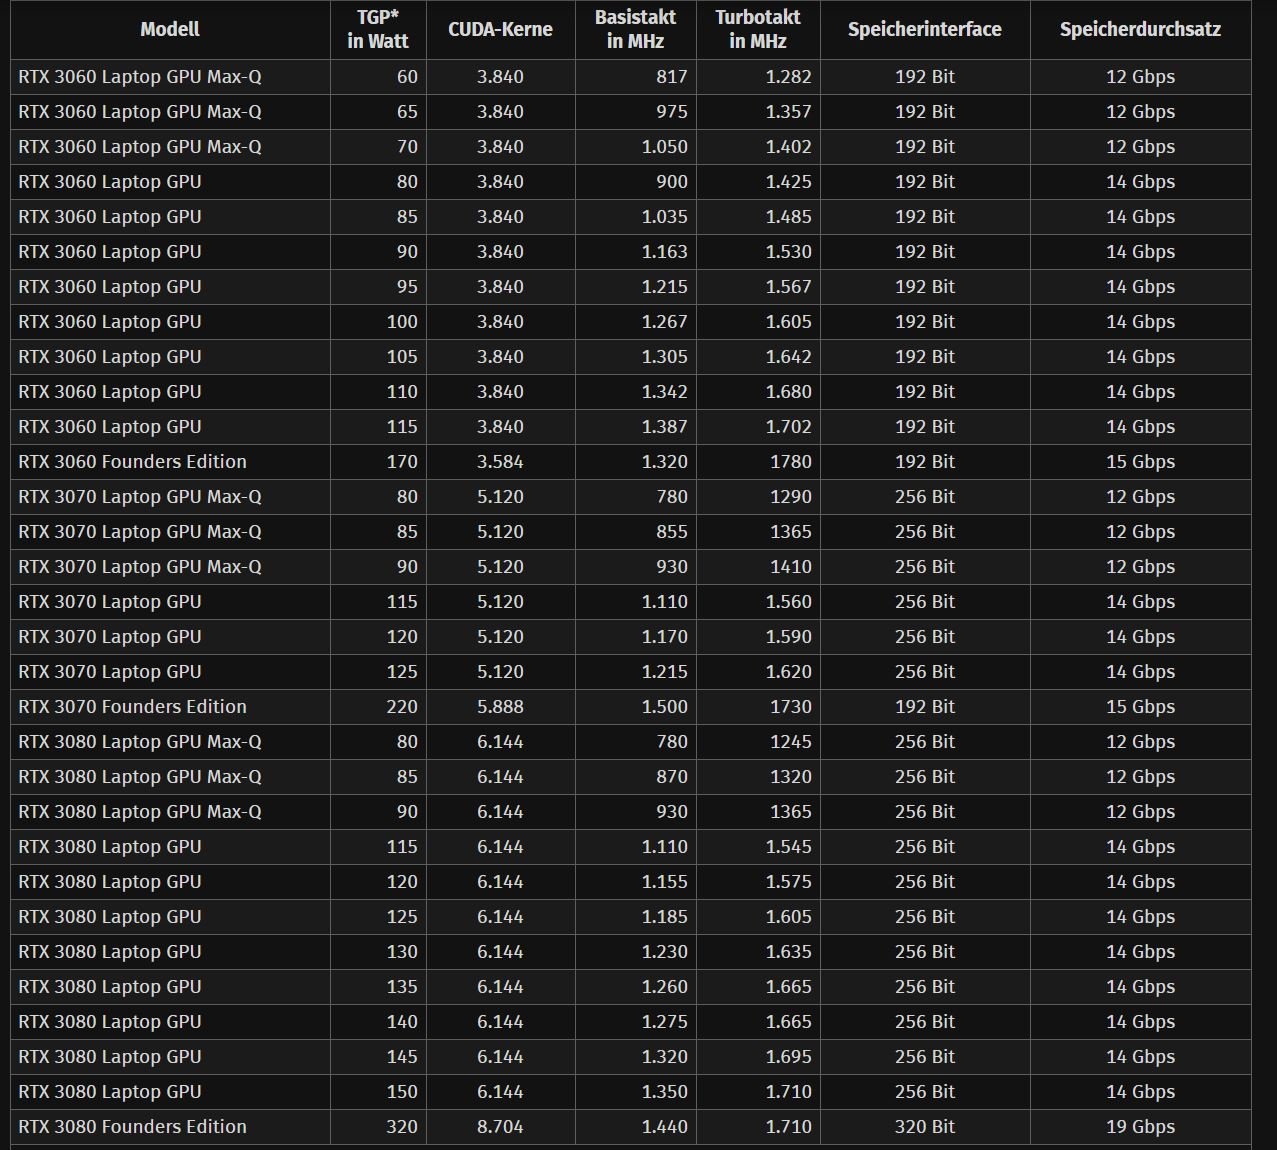Click the Speicherdurchsatz column header

tap(1140, 29)
